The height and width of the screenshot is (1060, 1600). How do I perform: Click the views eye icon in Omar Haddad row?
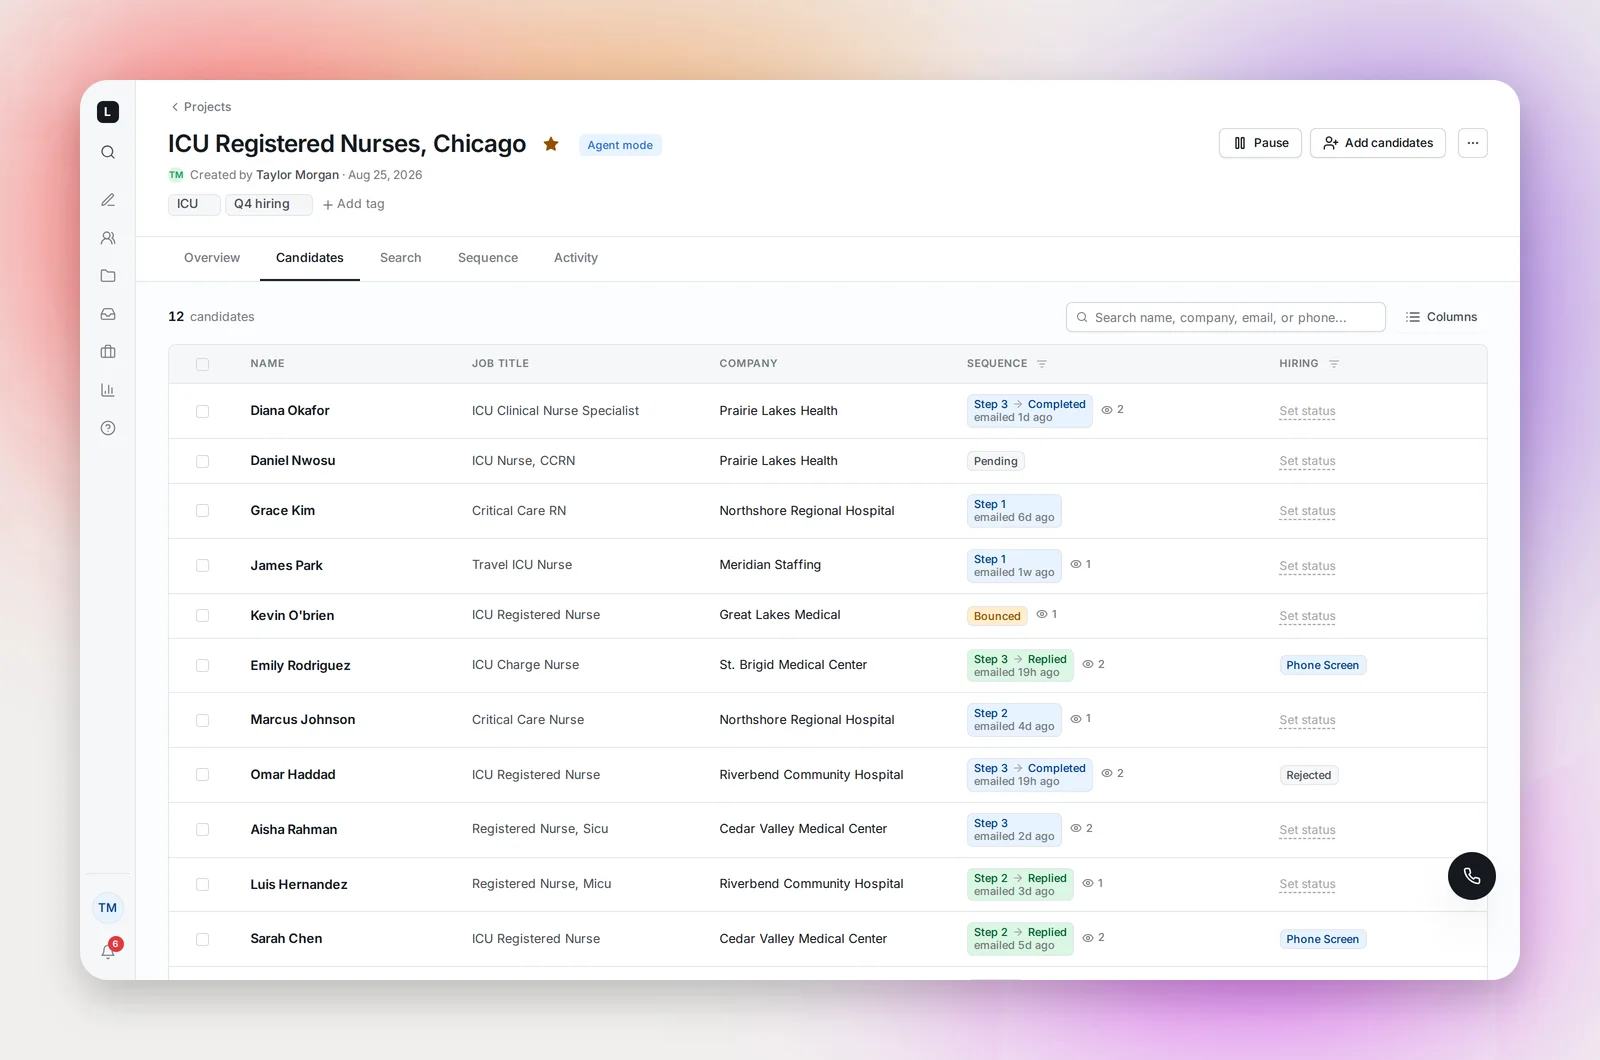[x=1107, y=773]
